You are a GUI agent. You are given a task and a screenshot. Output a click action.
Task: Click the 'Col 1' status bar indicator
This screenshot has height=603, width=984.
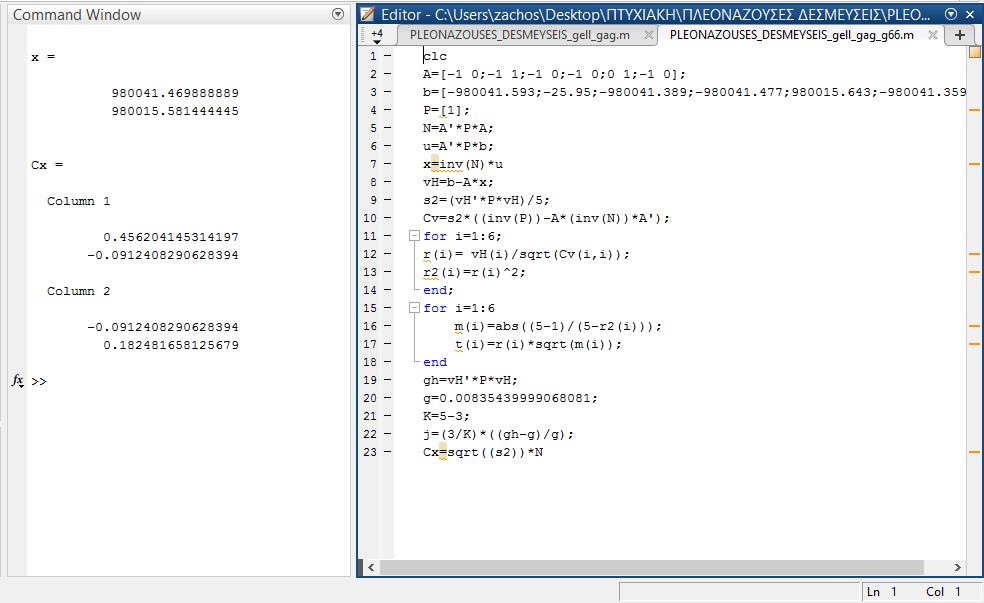click(943, 592)
